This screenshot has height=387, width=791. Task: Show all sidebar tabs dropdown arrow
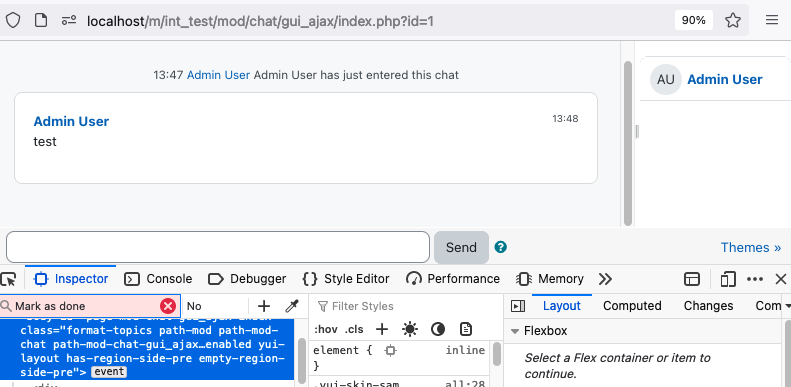click(x=787, y=306)
